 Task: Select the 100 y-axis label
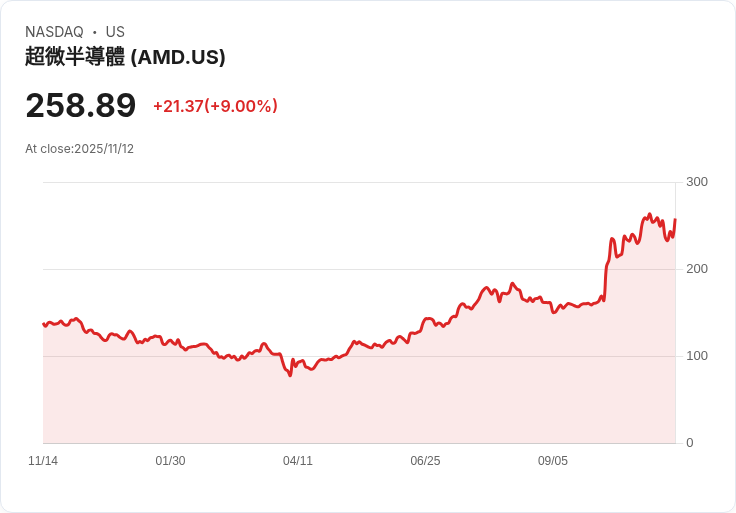coord(697,356)
